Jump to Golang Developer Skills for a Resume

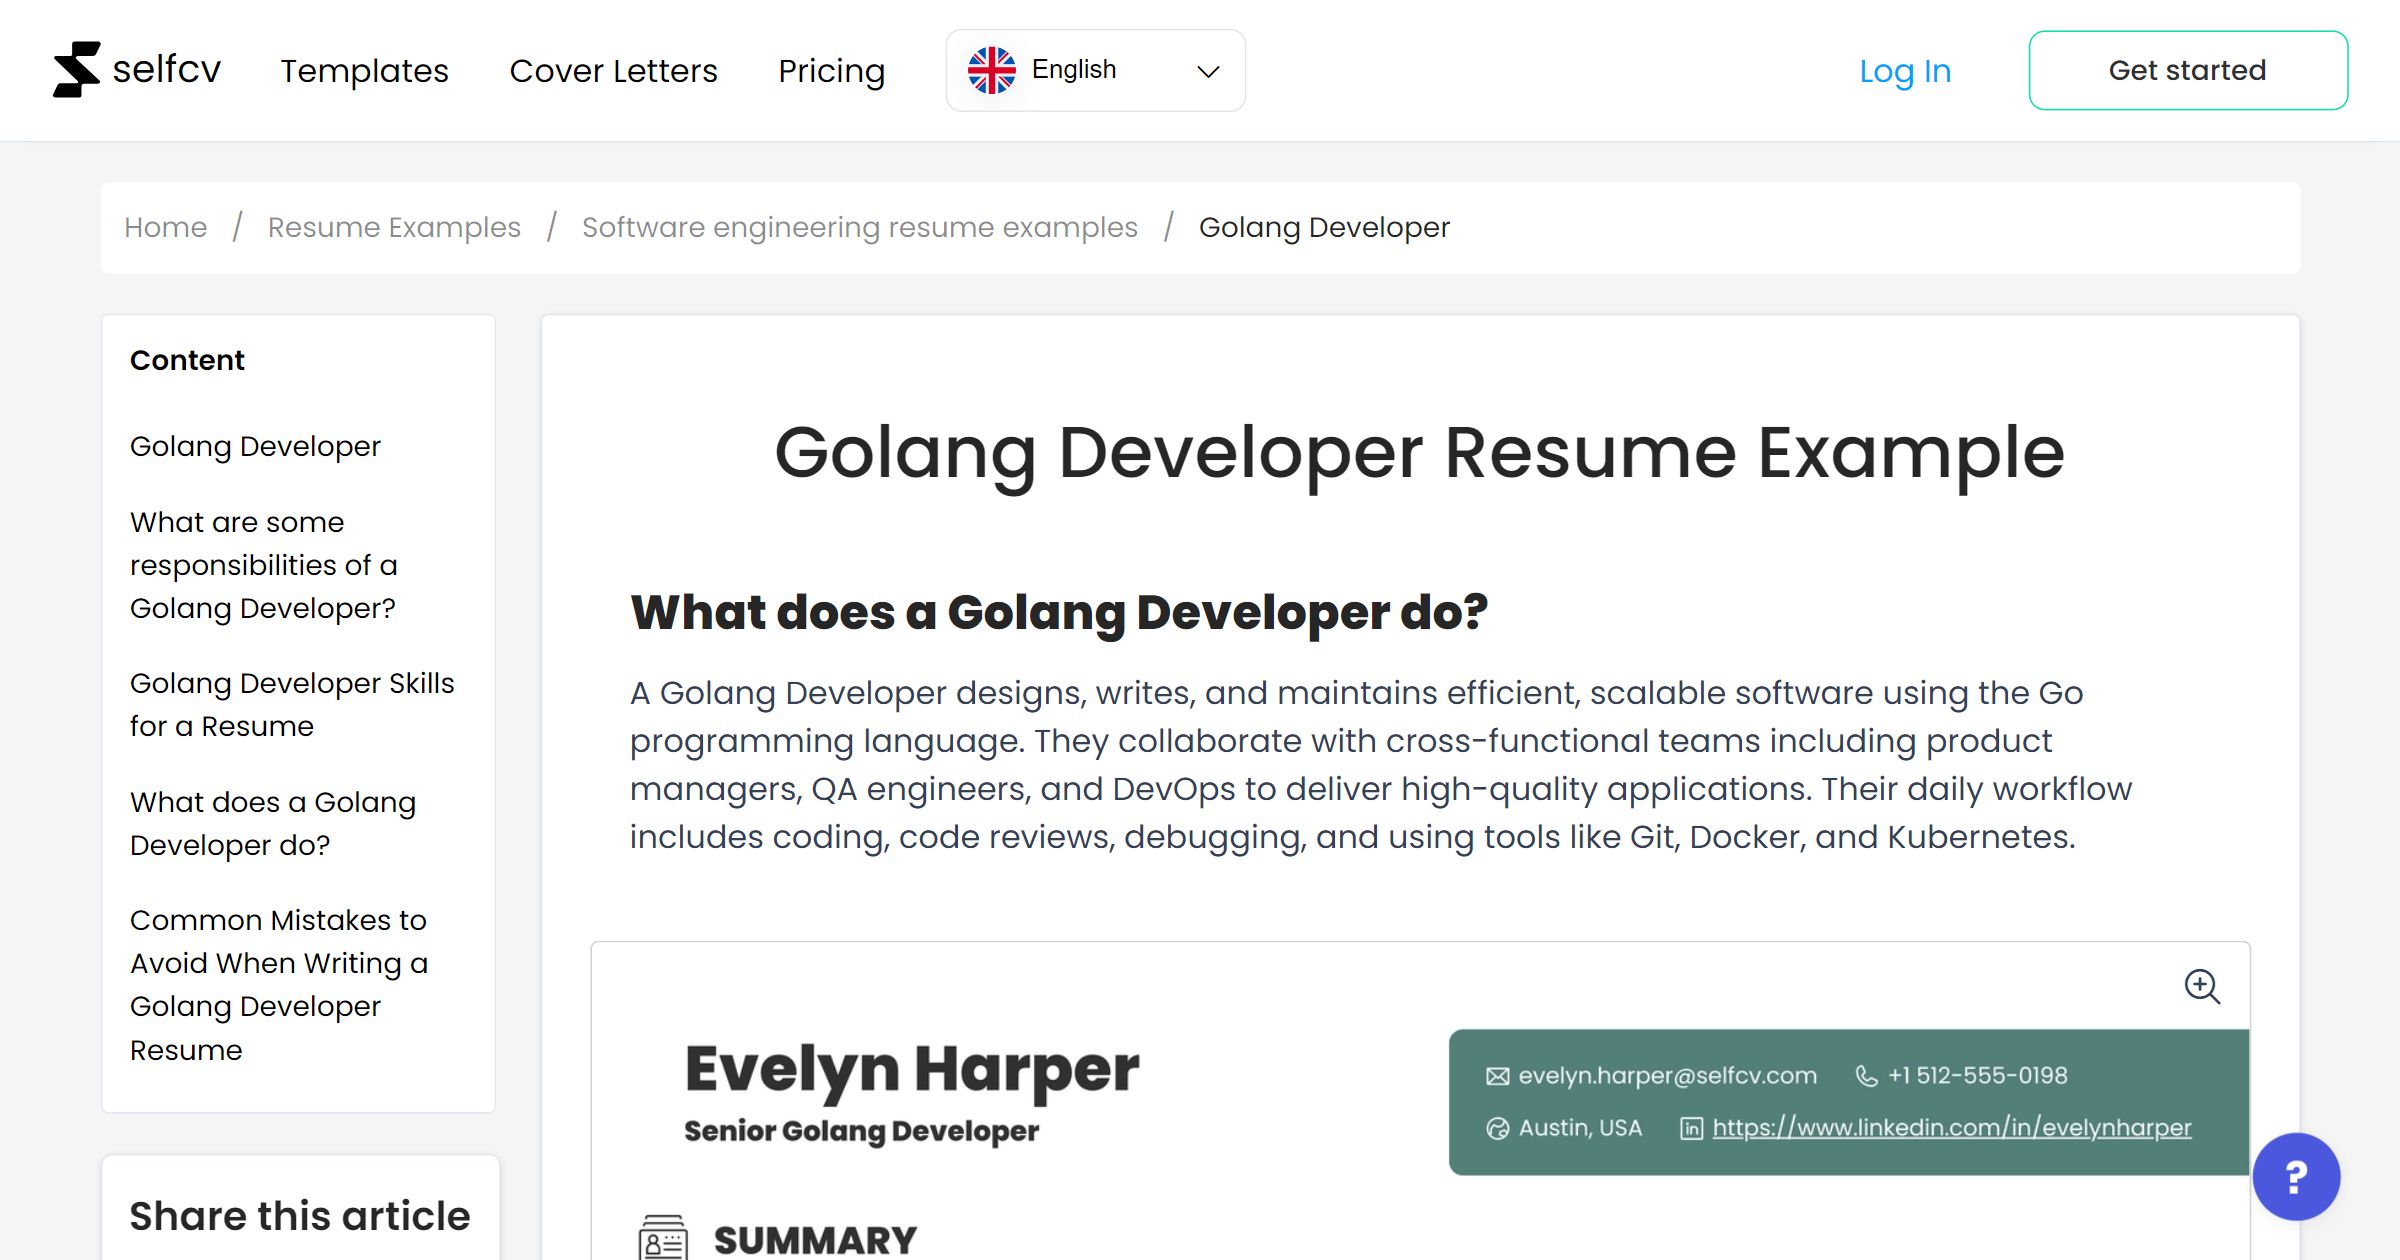(292, 704)
